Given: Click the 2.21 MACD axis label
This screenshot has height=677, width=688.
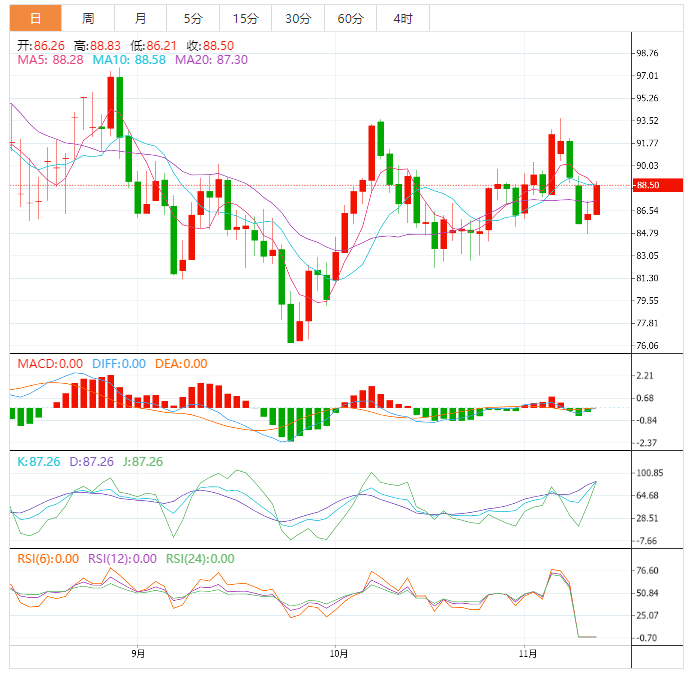Looking at the screenshot, I should [x=645, y=376].
